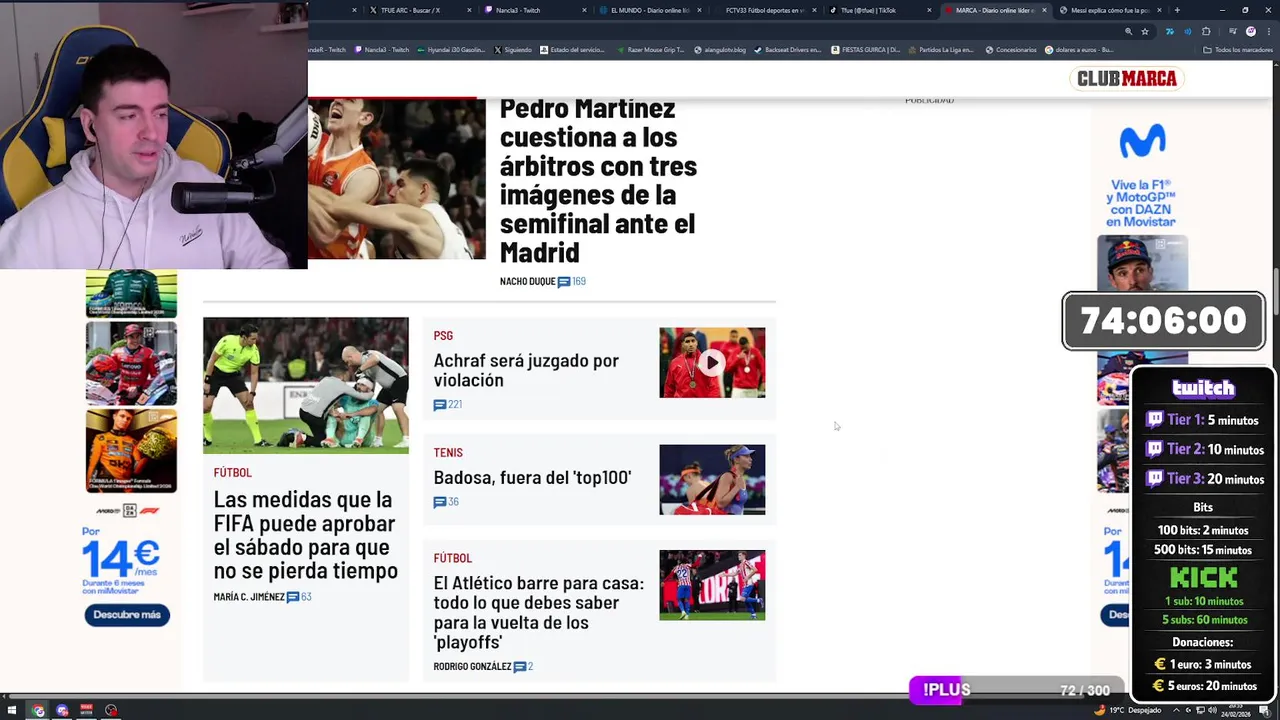Image resolution: width=1280 pixels, height=720 pixels.
Task: Open the weather widget showing 19°C Despejado
Action: [1130, 710]
